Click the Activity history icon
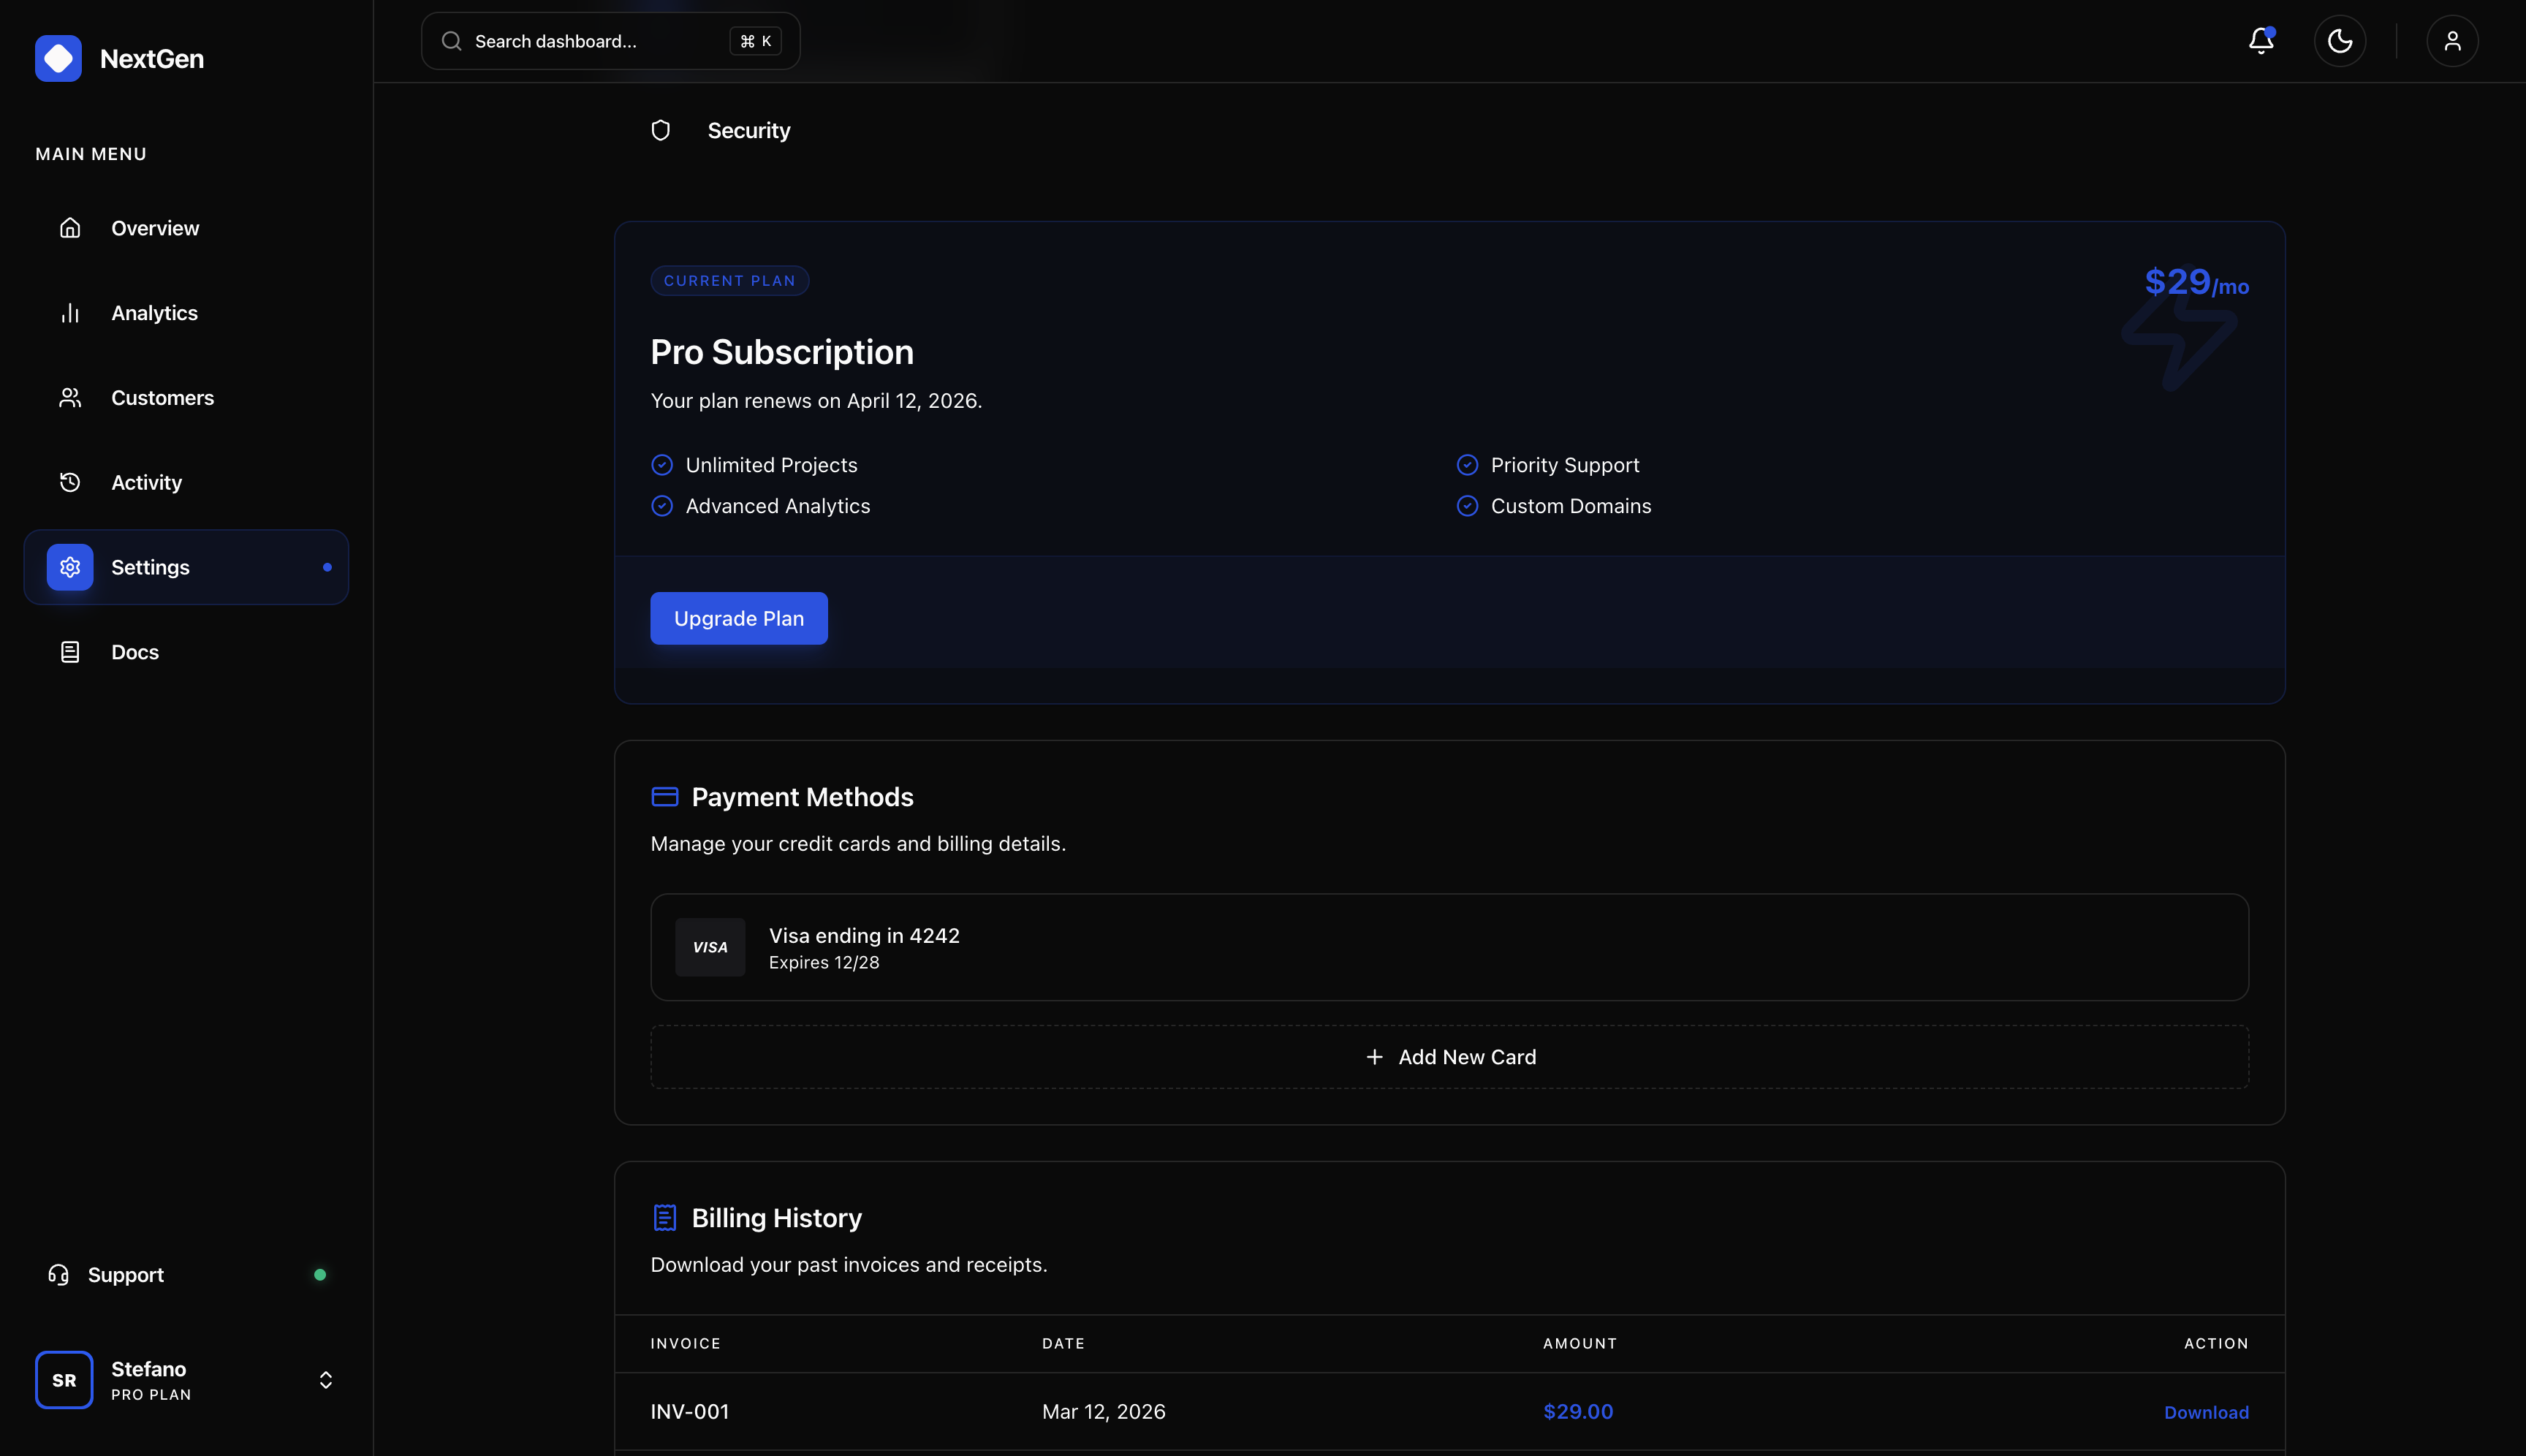Screen dimensions: 2526x1456 point(70,482)
